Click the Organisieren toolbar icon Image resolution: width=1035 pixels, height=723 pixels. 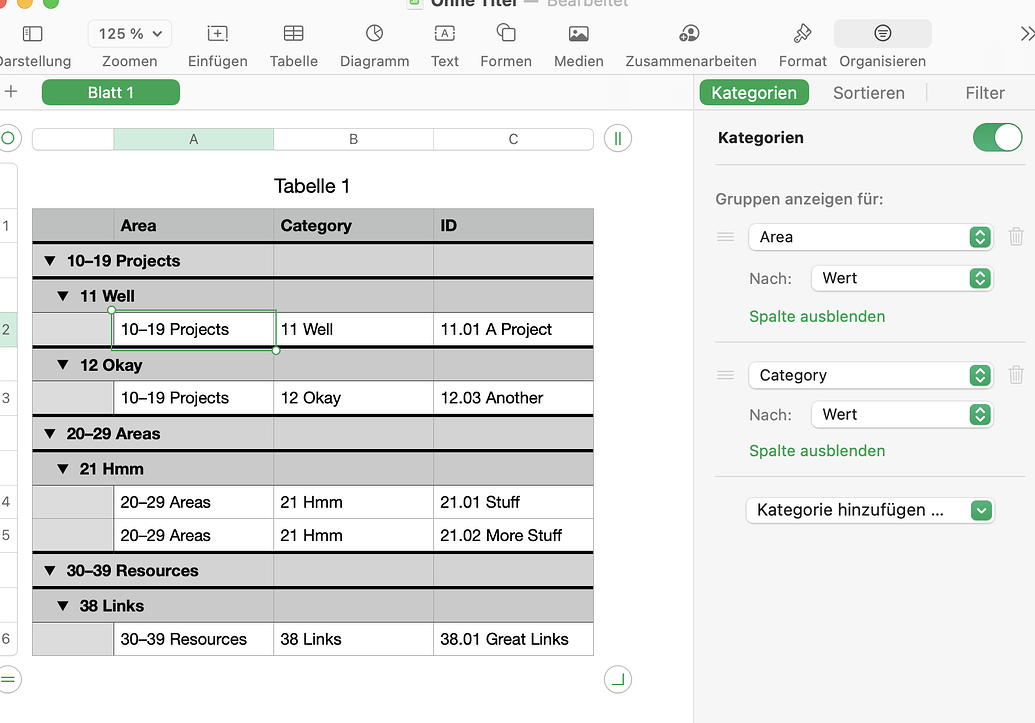882,34
